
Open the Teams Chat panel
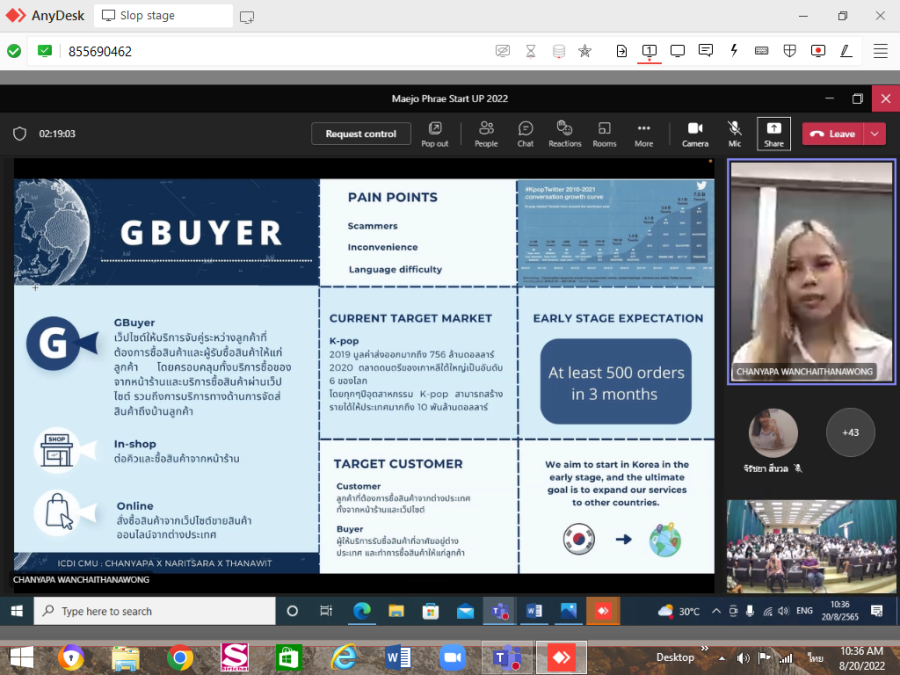[x=525, y=133]
